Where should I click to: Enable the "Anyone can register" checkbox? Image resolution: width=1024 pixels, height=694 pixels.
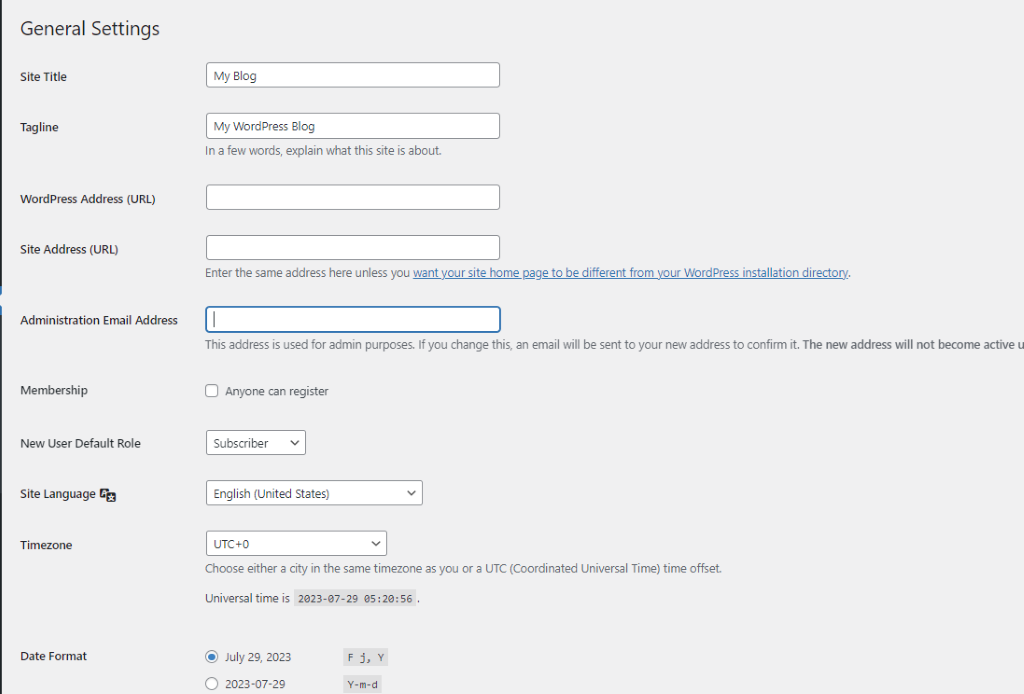(x=211, y=390)
